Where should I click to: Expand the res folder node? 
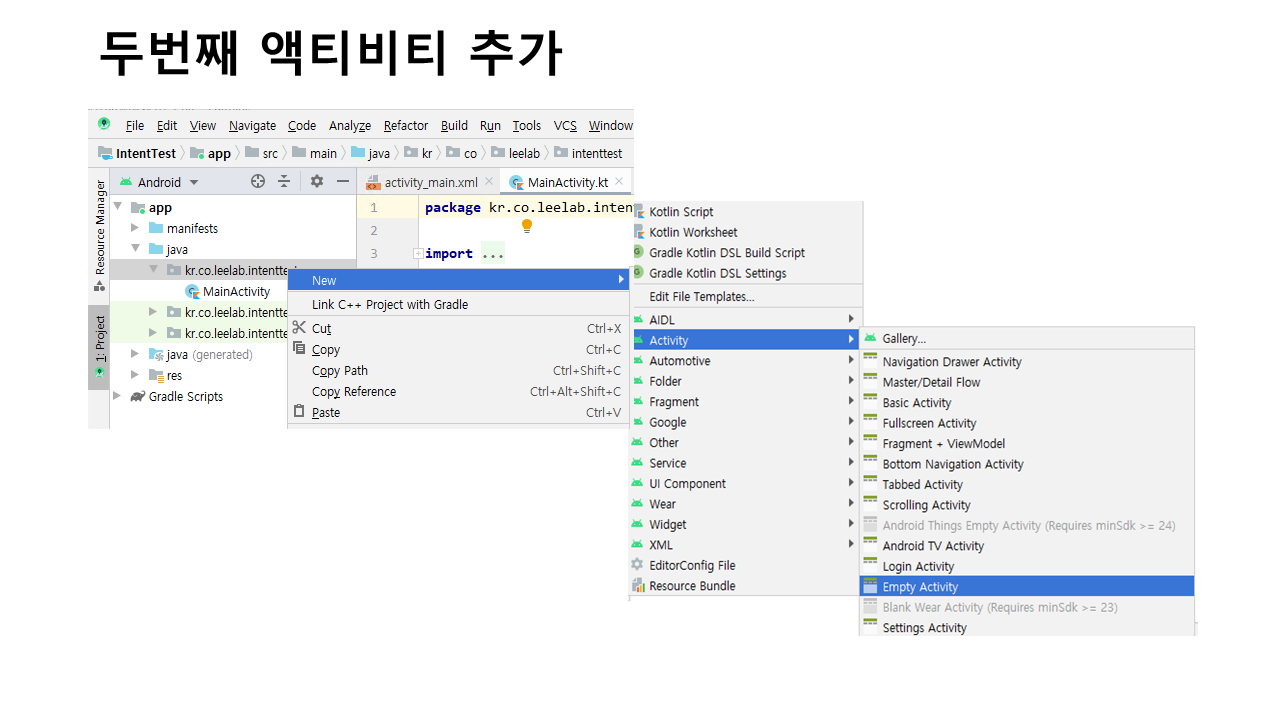click(135, 375)
